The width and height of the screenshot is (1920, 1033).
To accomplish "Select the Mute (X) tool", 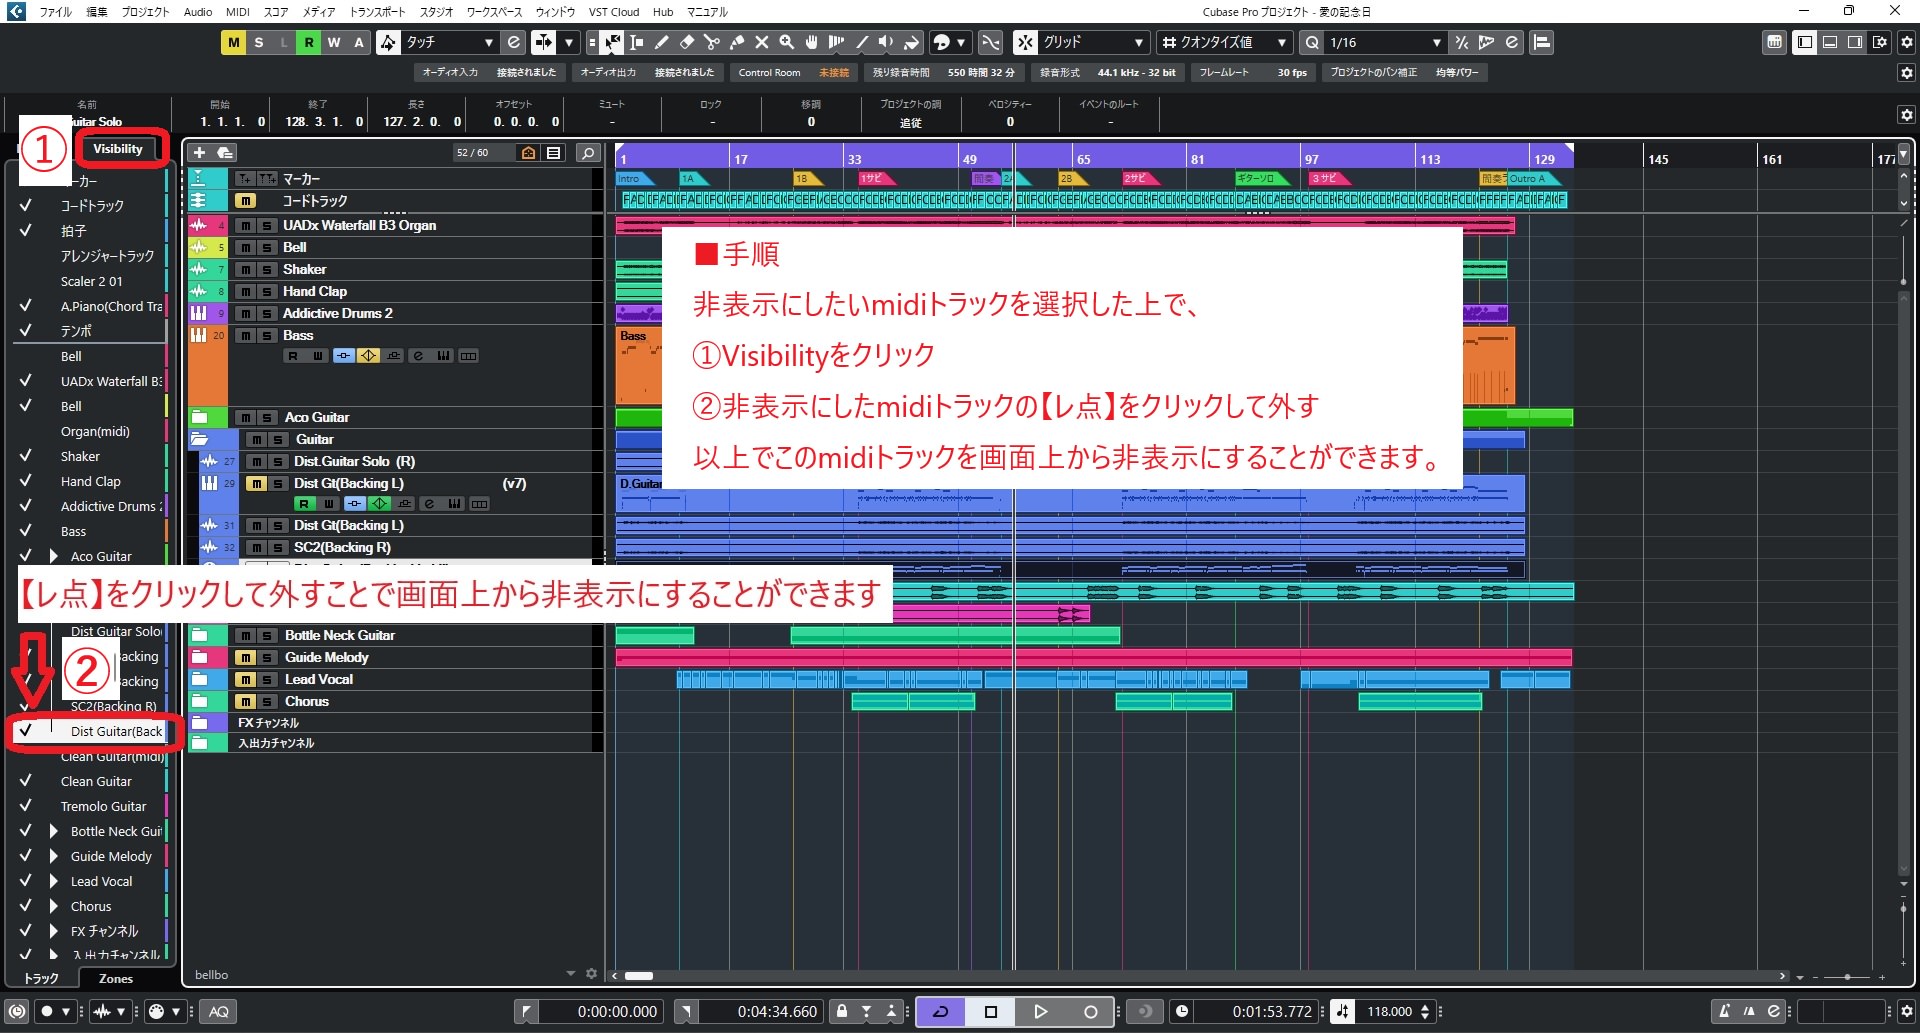I will (x=761, y=42).
